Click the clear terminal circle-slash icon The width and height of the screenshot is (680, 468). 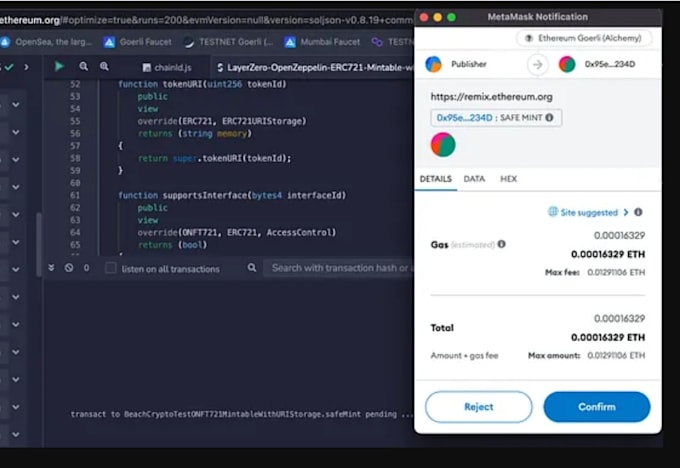pos(69,268)
